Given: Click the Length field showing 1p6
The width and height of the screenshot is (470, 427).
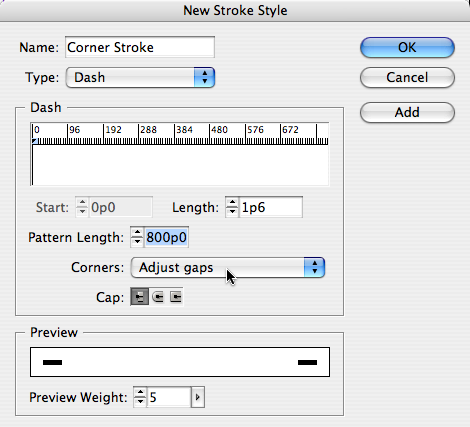Looking at the screenshot, I should (x=271, y=207).
